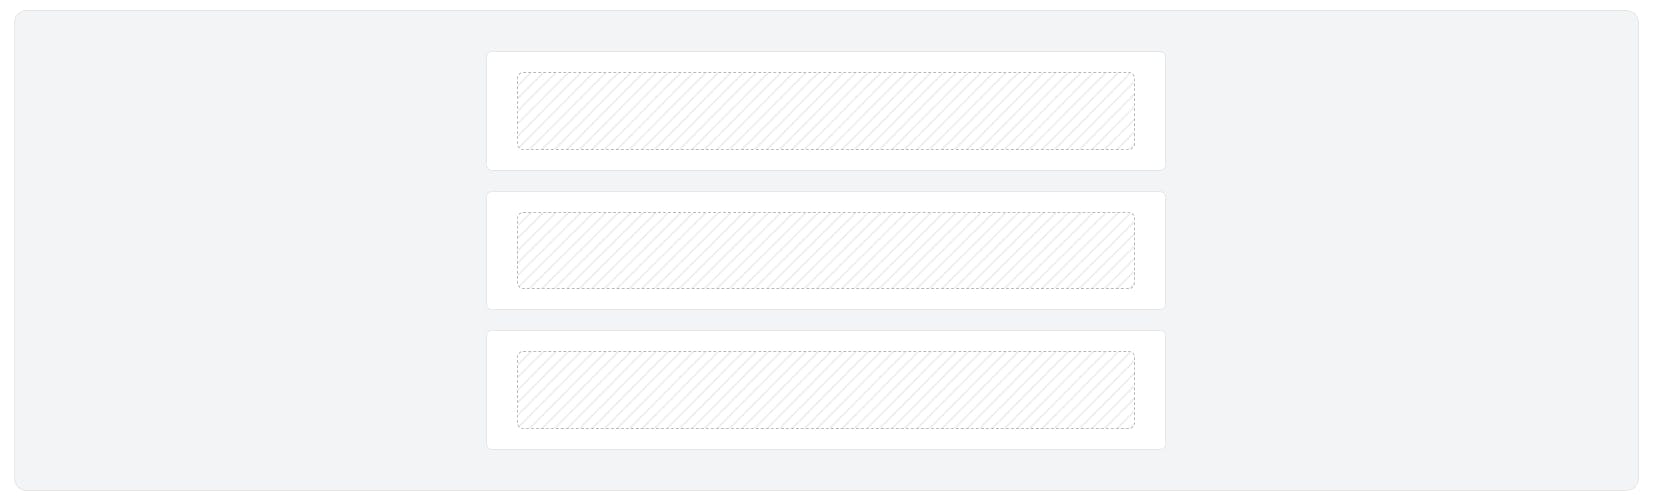Screen dimensions: 1655x500
Task: Focus the center dashed-outline drop zone
Action: (826, 251)
